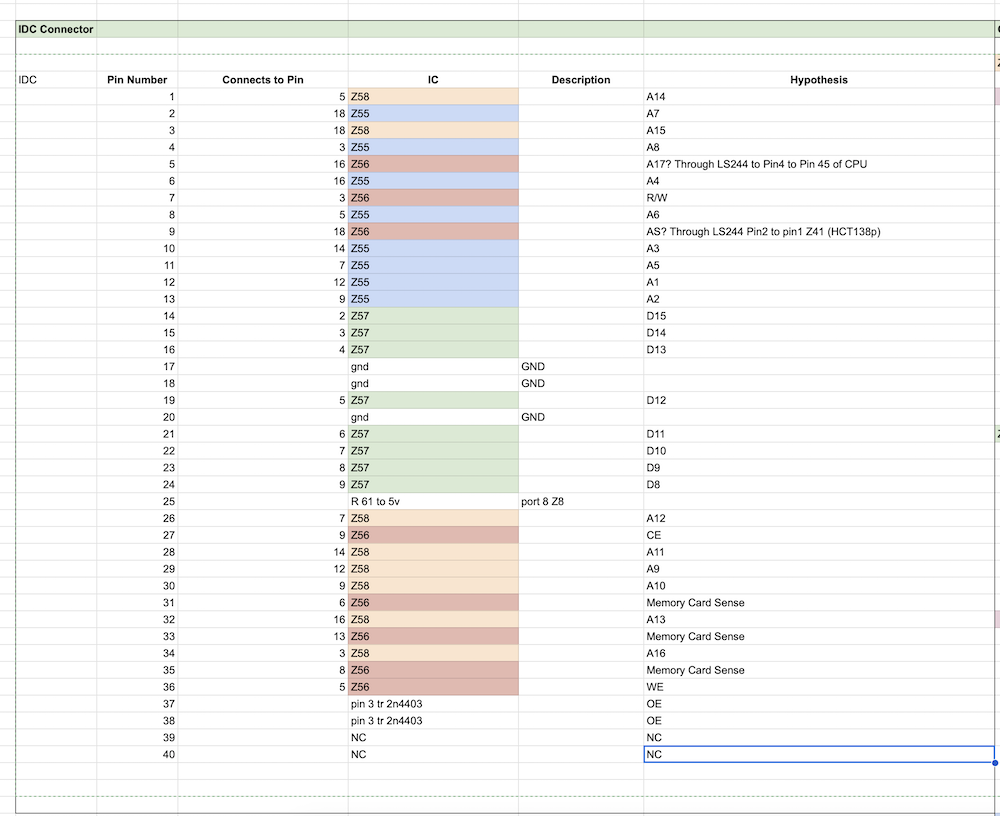Screen dimensions: 1000x816
Task: Click Connects to Pin value for pin 9
Action: tap(263, 232)
